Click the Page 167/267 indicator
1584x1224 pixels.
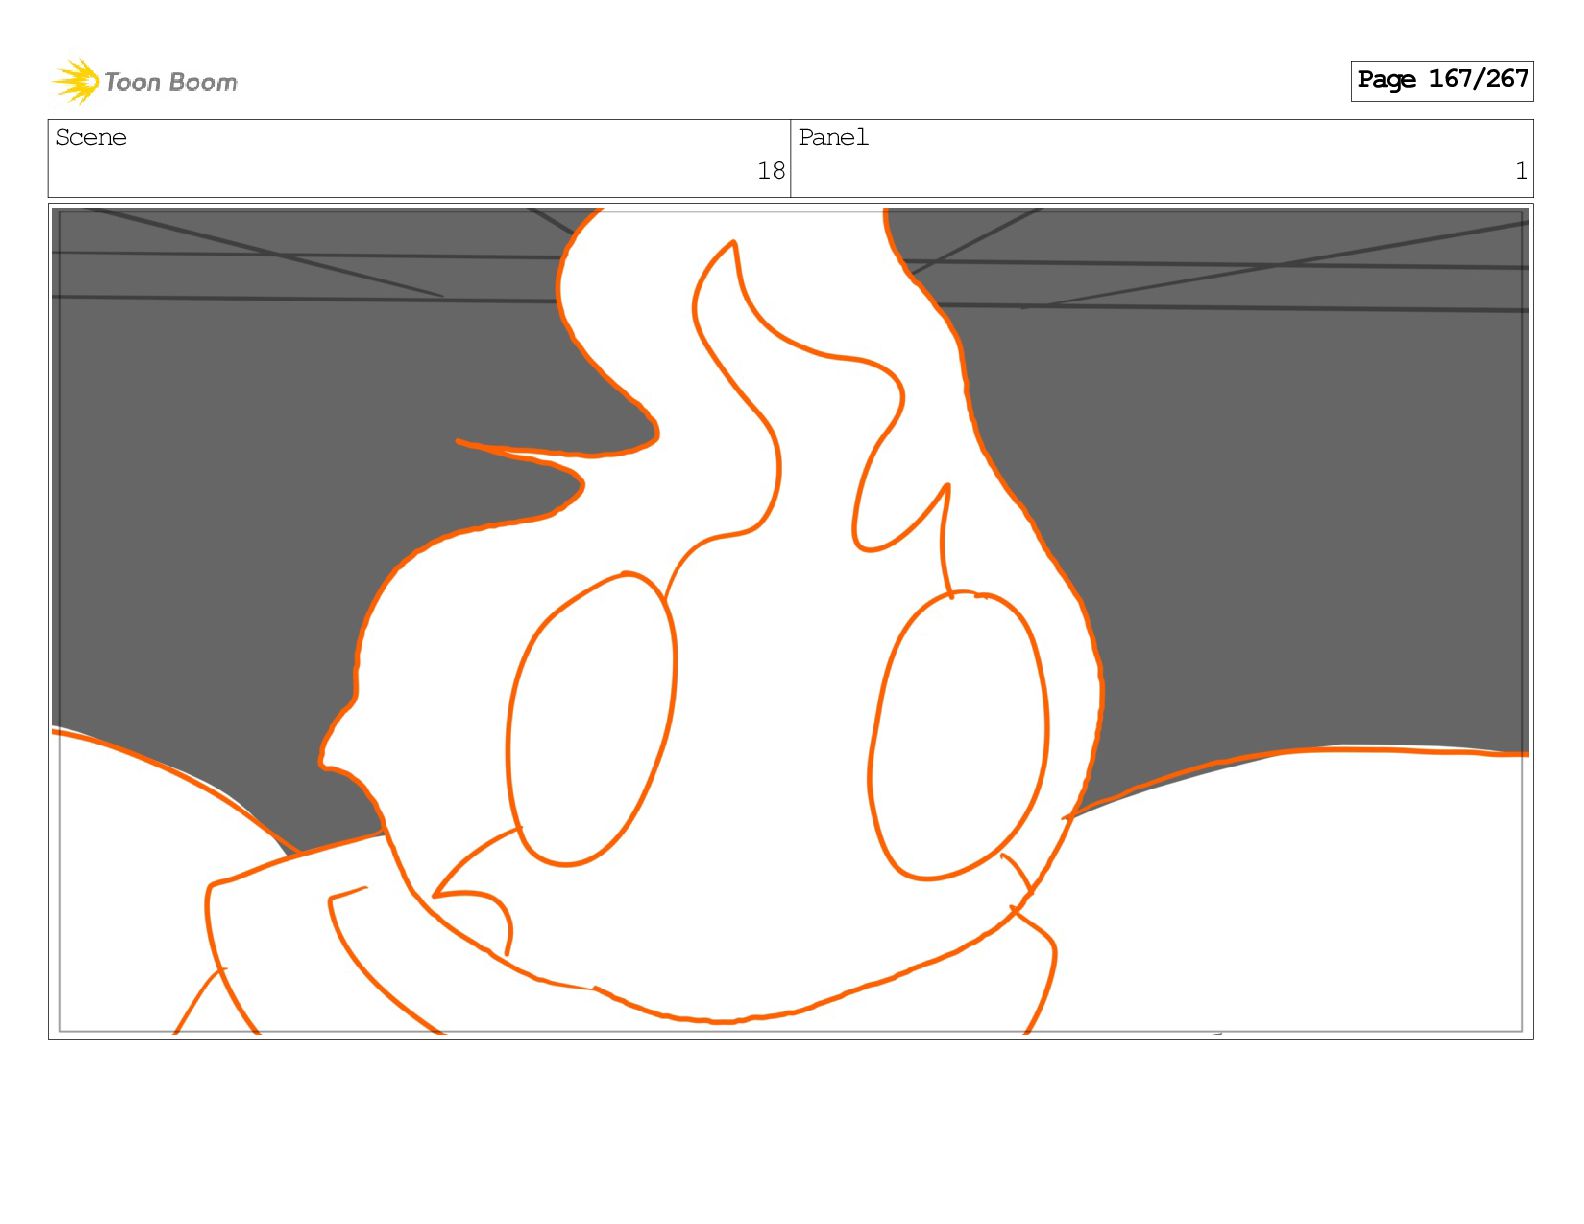click(x=1441, y=80)
